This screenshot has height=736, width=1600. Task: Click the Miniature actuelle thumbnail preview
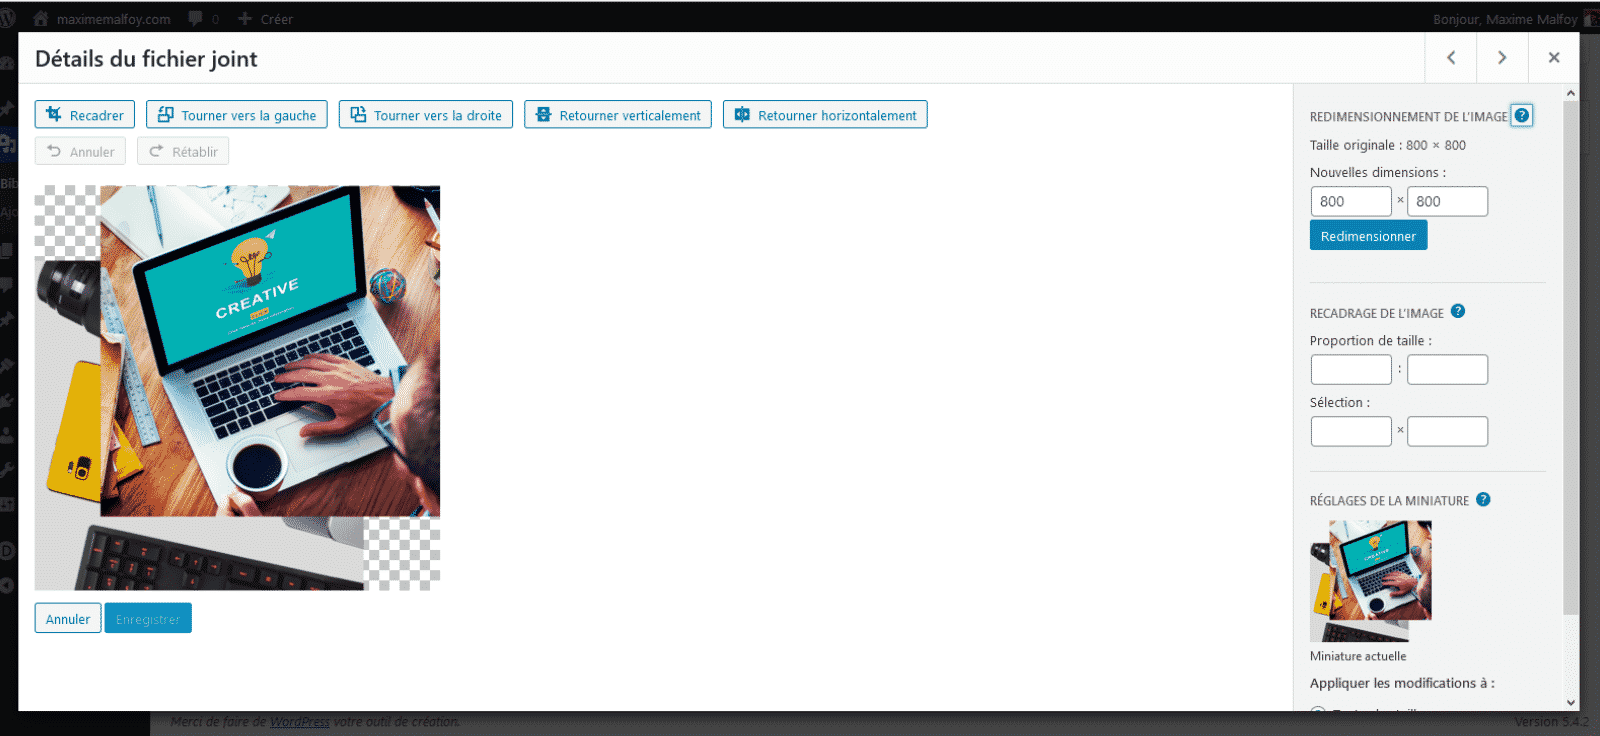(x=1370, y=581)
